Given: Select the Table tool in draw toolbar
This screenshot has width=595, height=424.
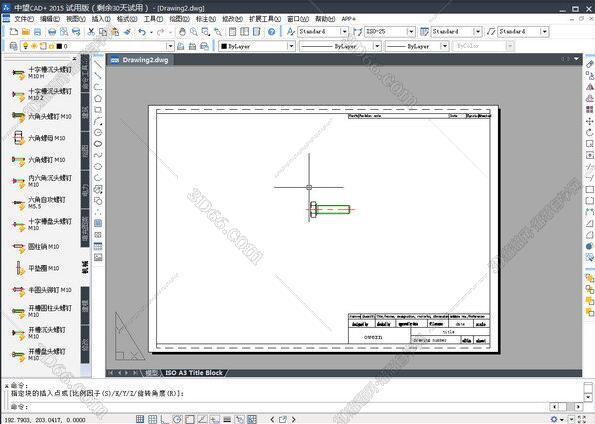Looking at the screenshot, I should click(98, 246).
